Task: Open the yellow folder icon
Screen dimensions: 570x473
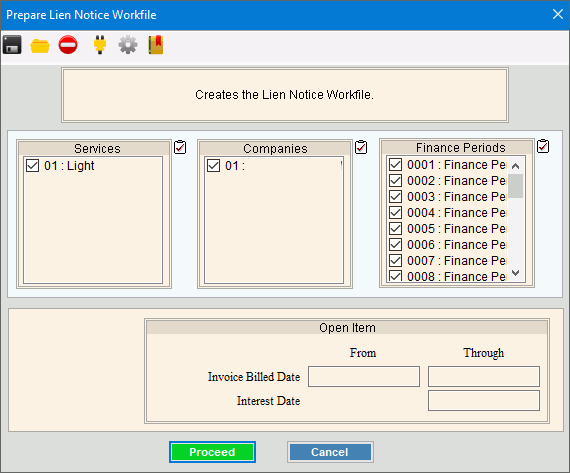Action: tap(40, 45)
